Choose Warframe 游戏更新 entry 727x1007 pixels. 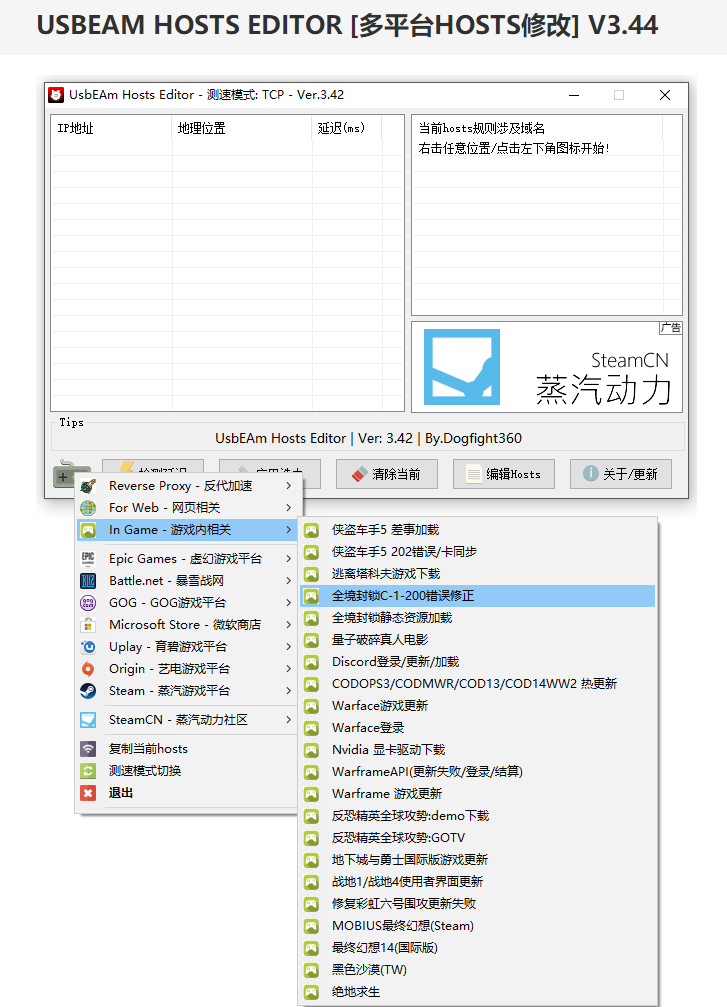click(478, 794)
